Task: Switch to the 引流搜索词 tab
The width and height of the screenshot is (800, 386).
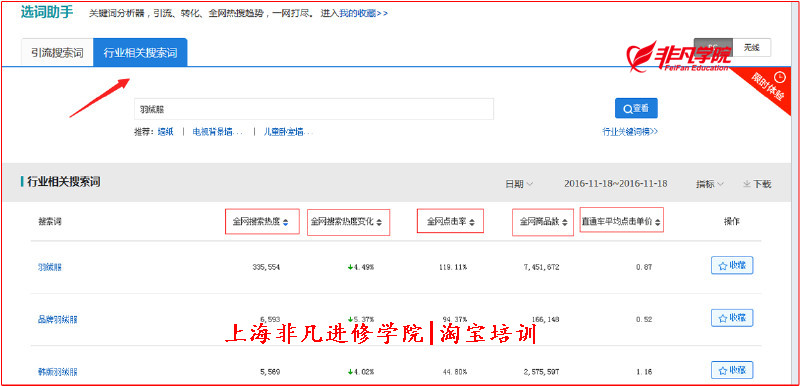Action: [57, 53]
